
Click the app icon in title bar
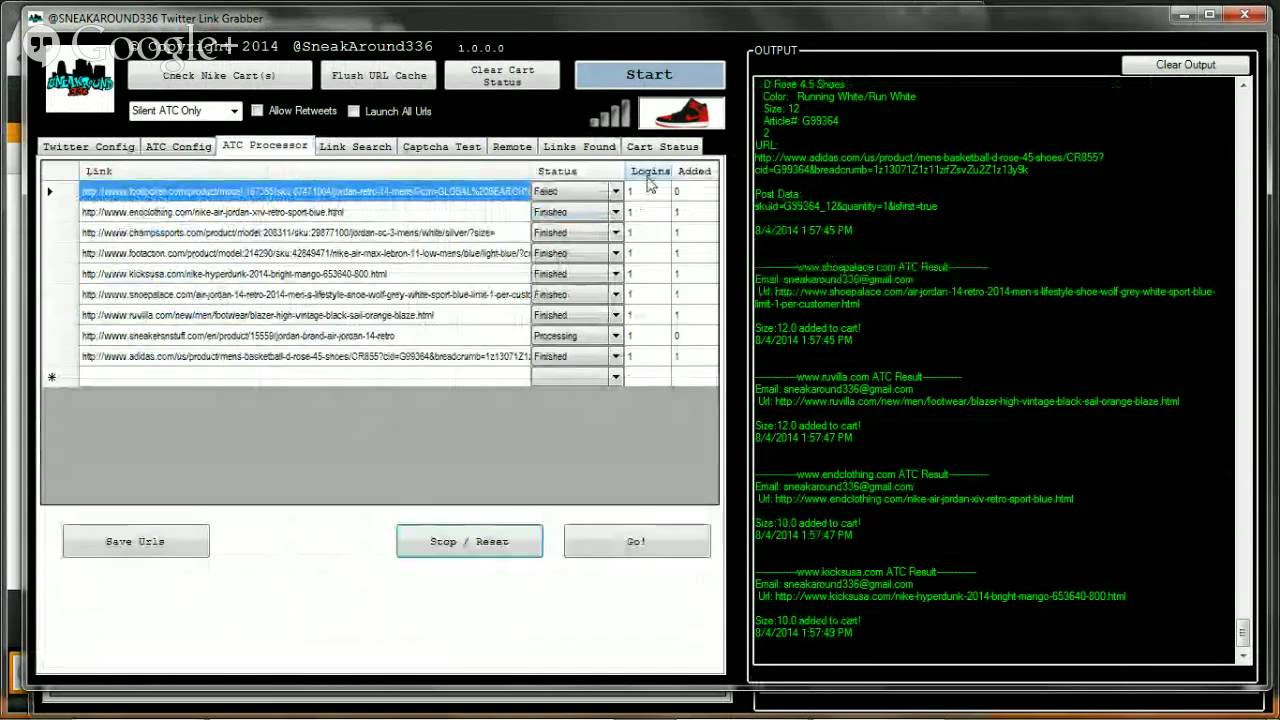[35, 18]
